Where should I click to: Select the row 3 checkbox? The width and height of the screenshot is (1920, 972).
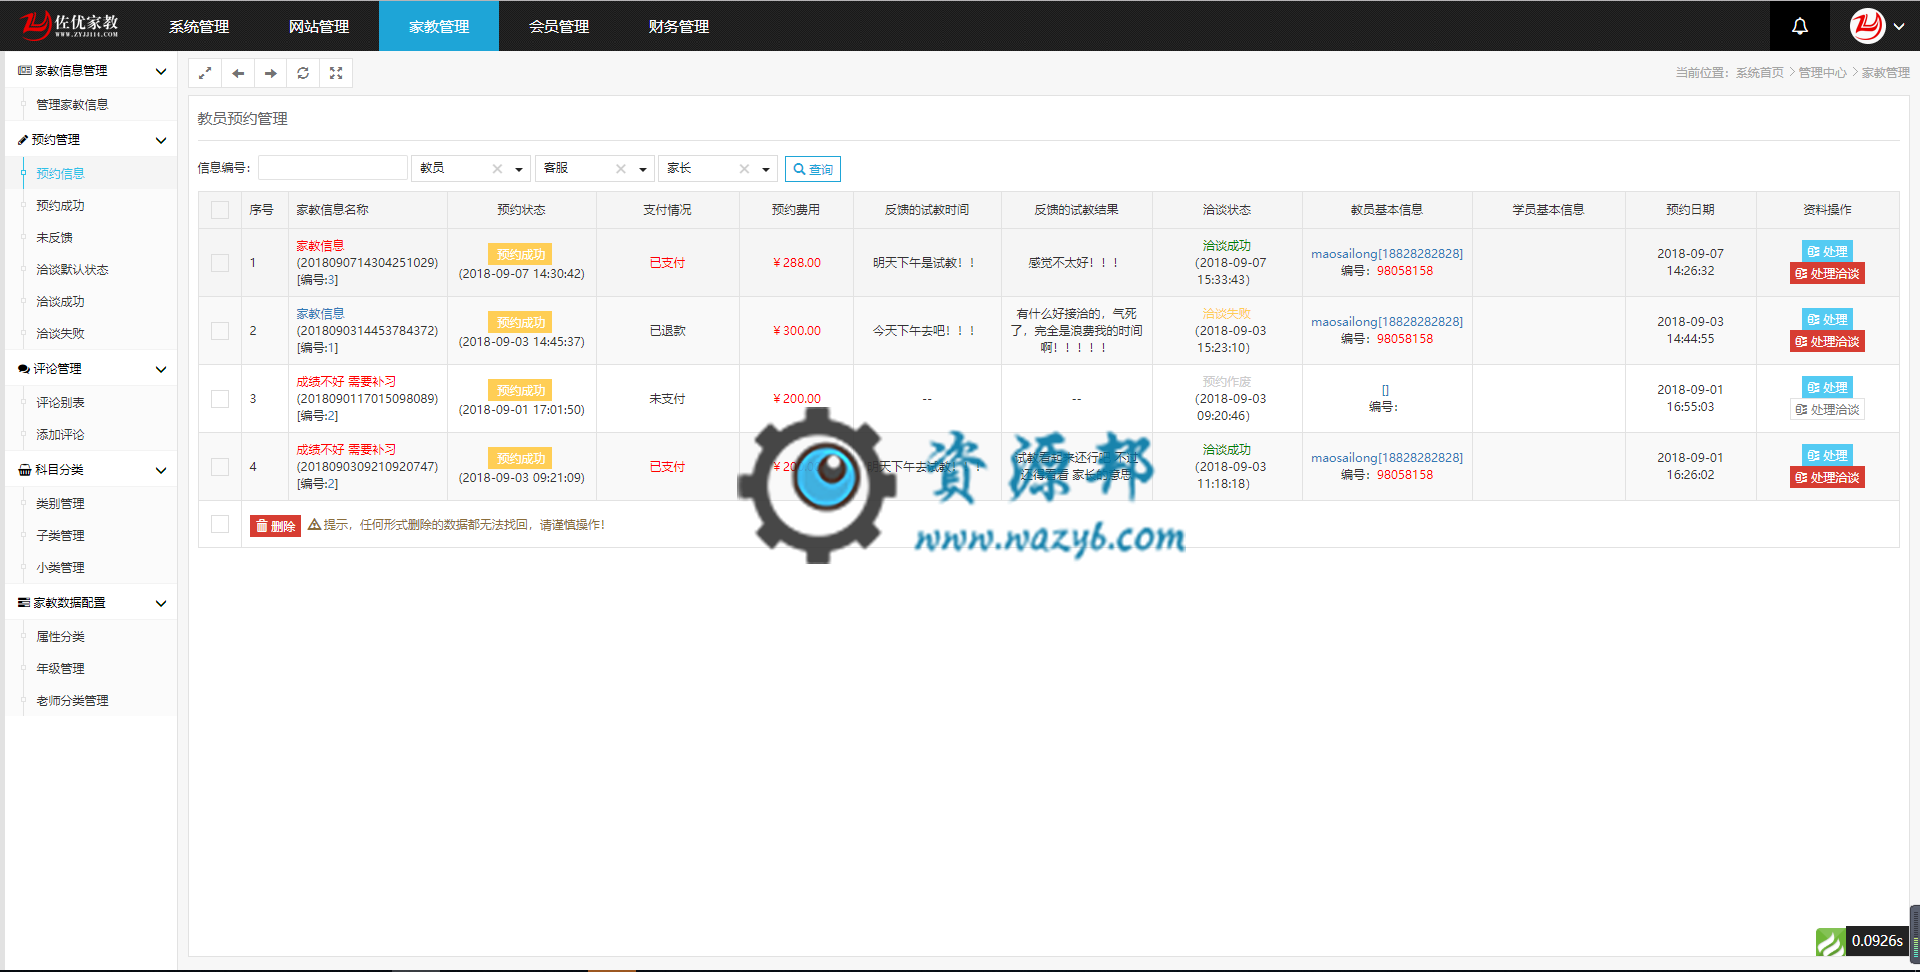click(x=220, y=399)
